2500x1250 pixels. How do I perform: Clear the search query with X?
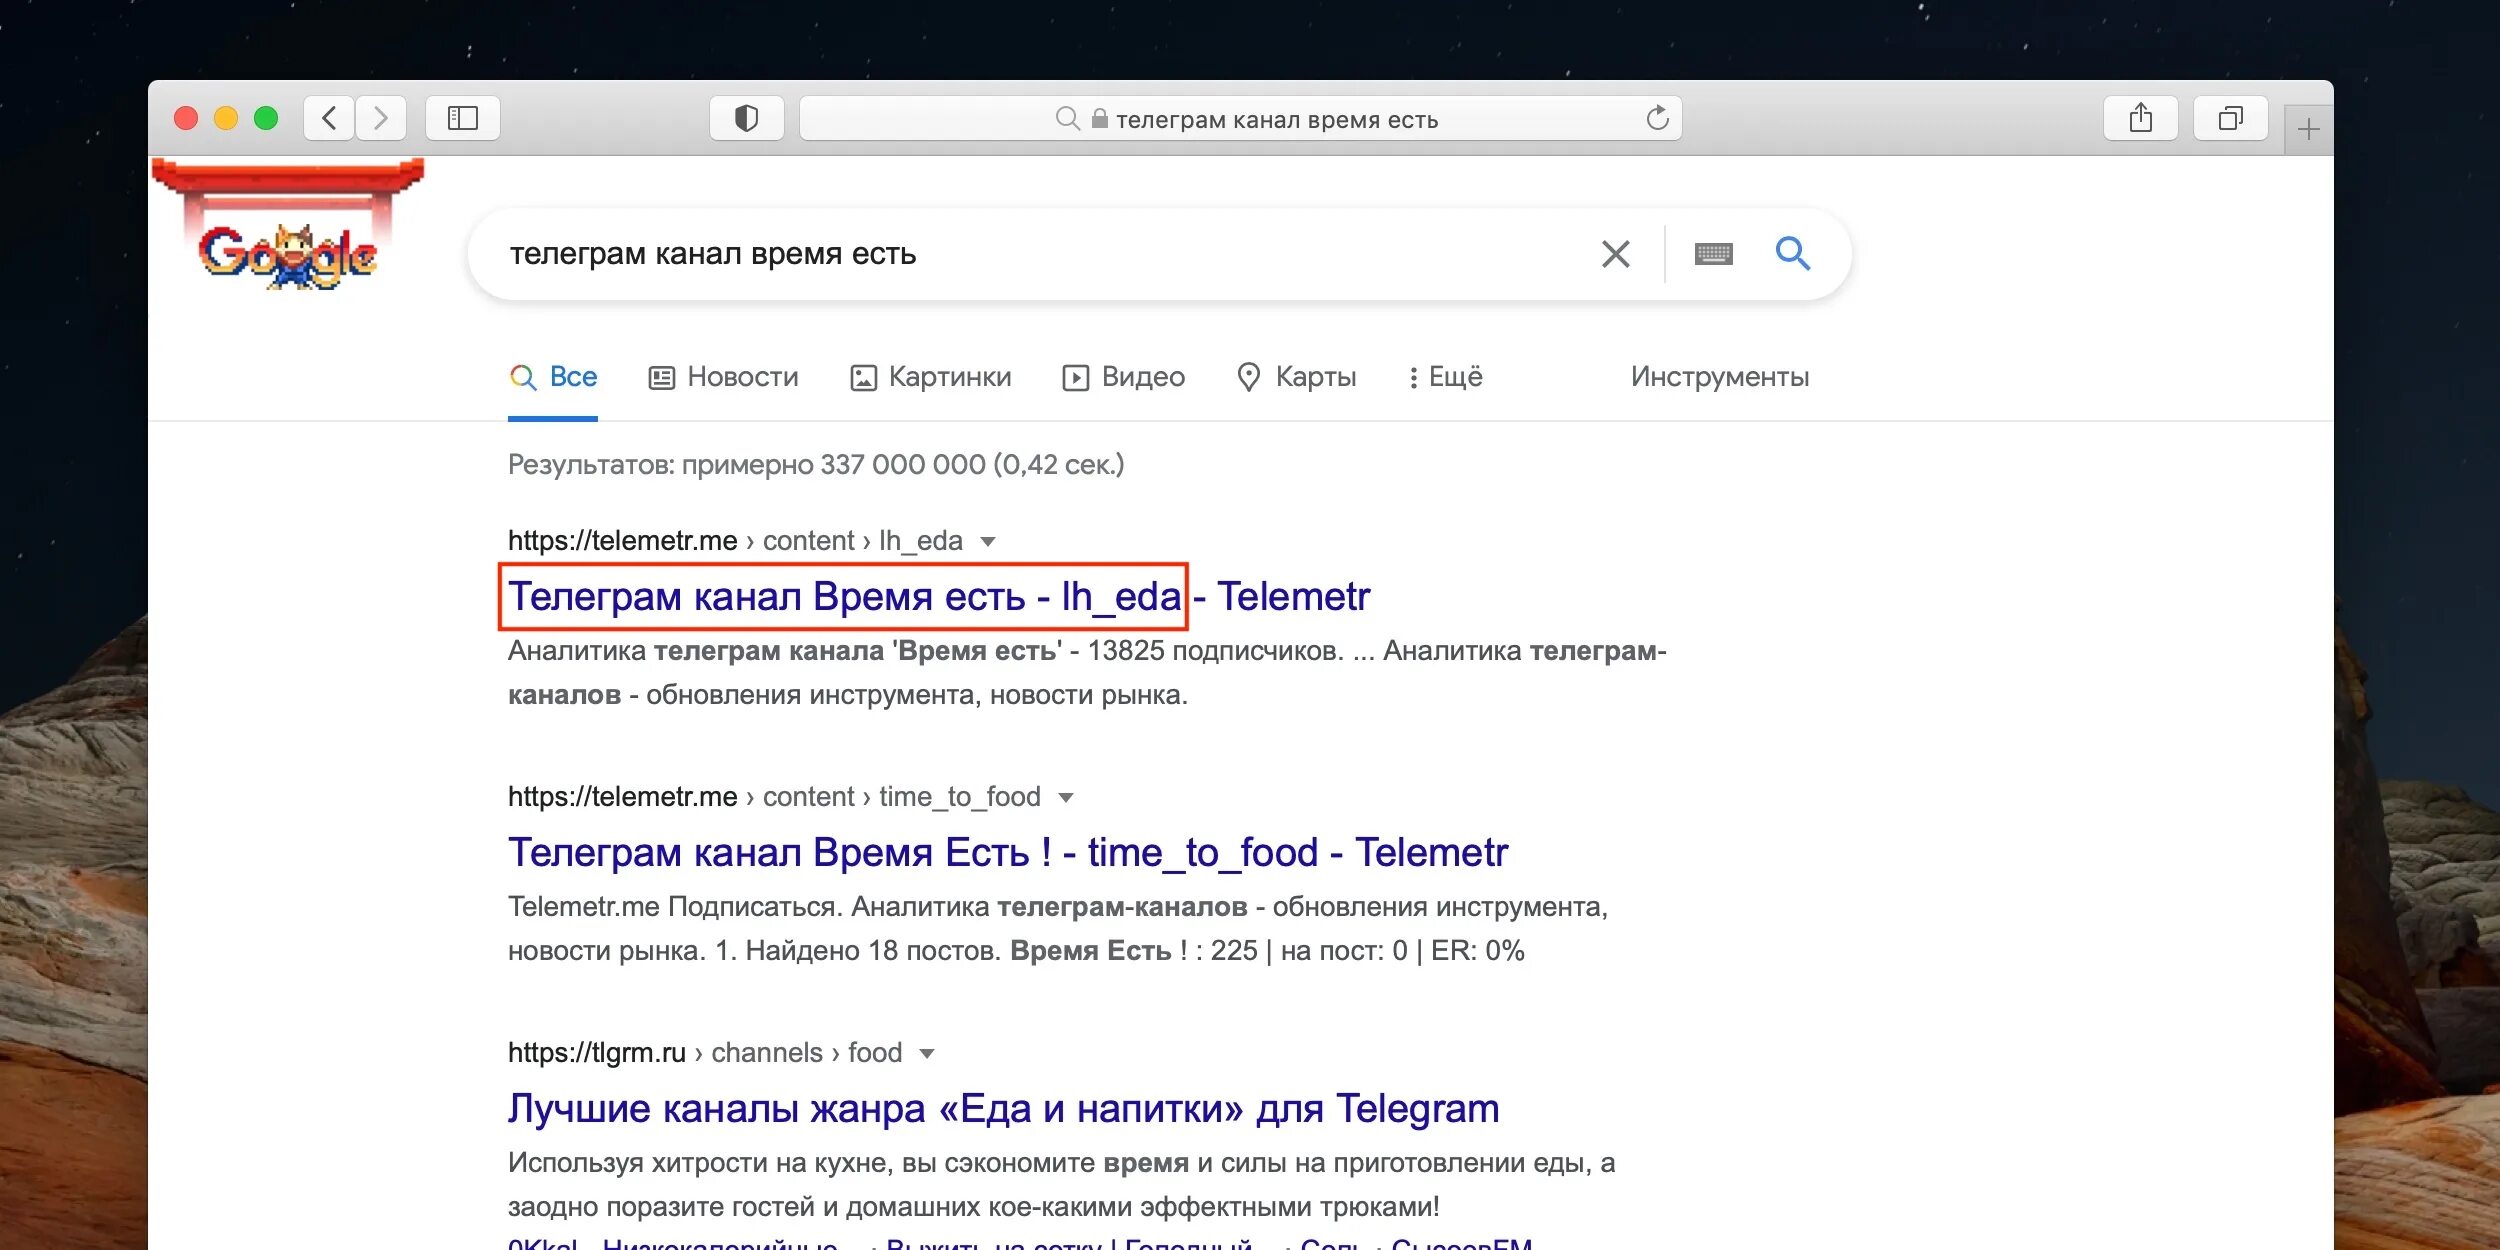(1615, 254)
